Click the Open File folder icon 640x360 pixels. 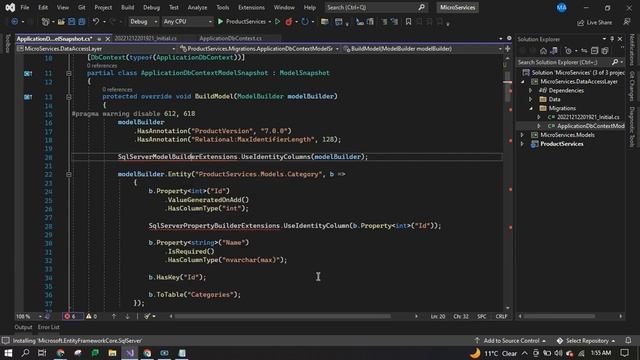61,22
